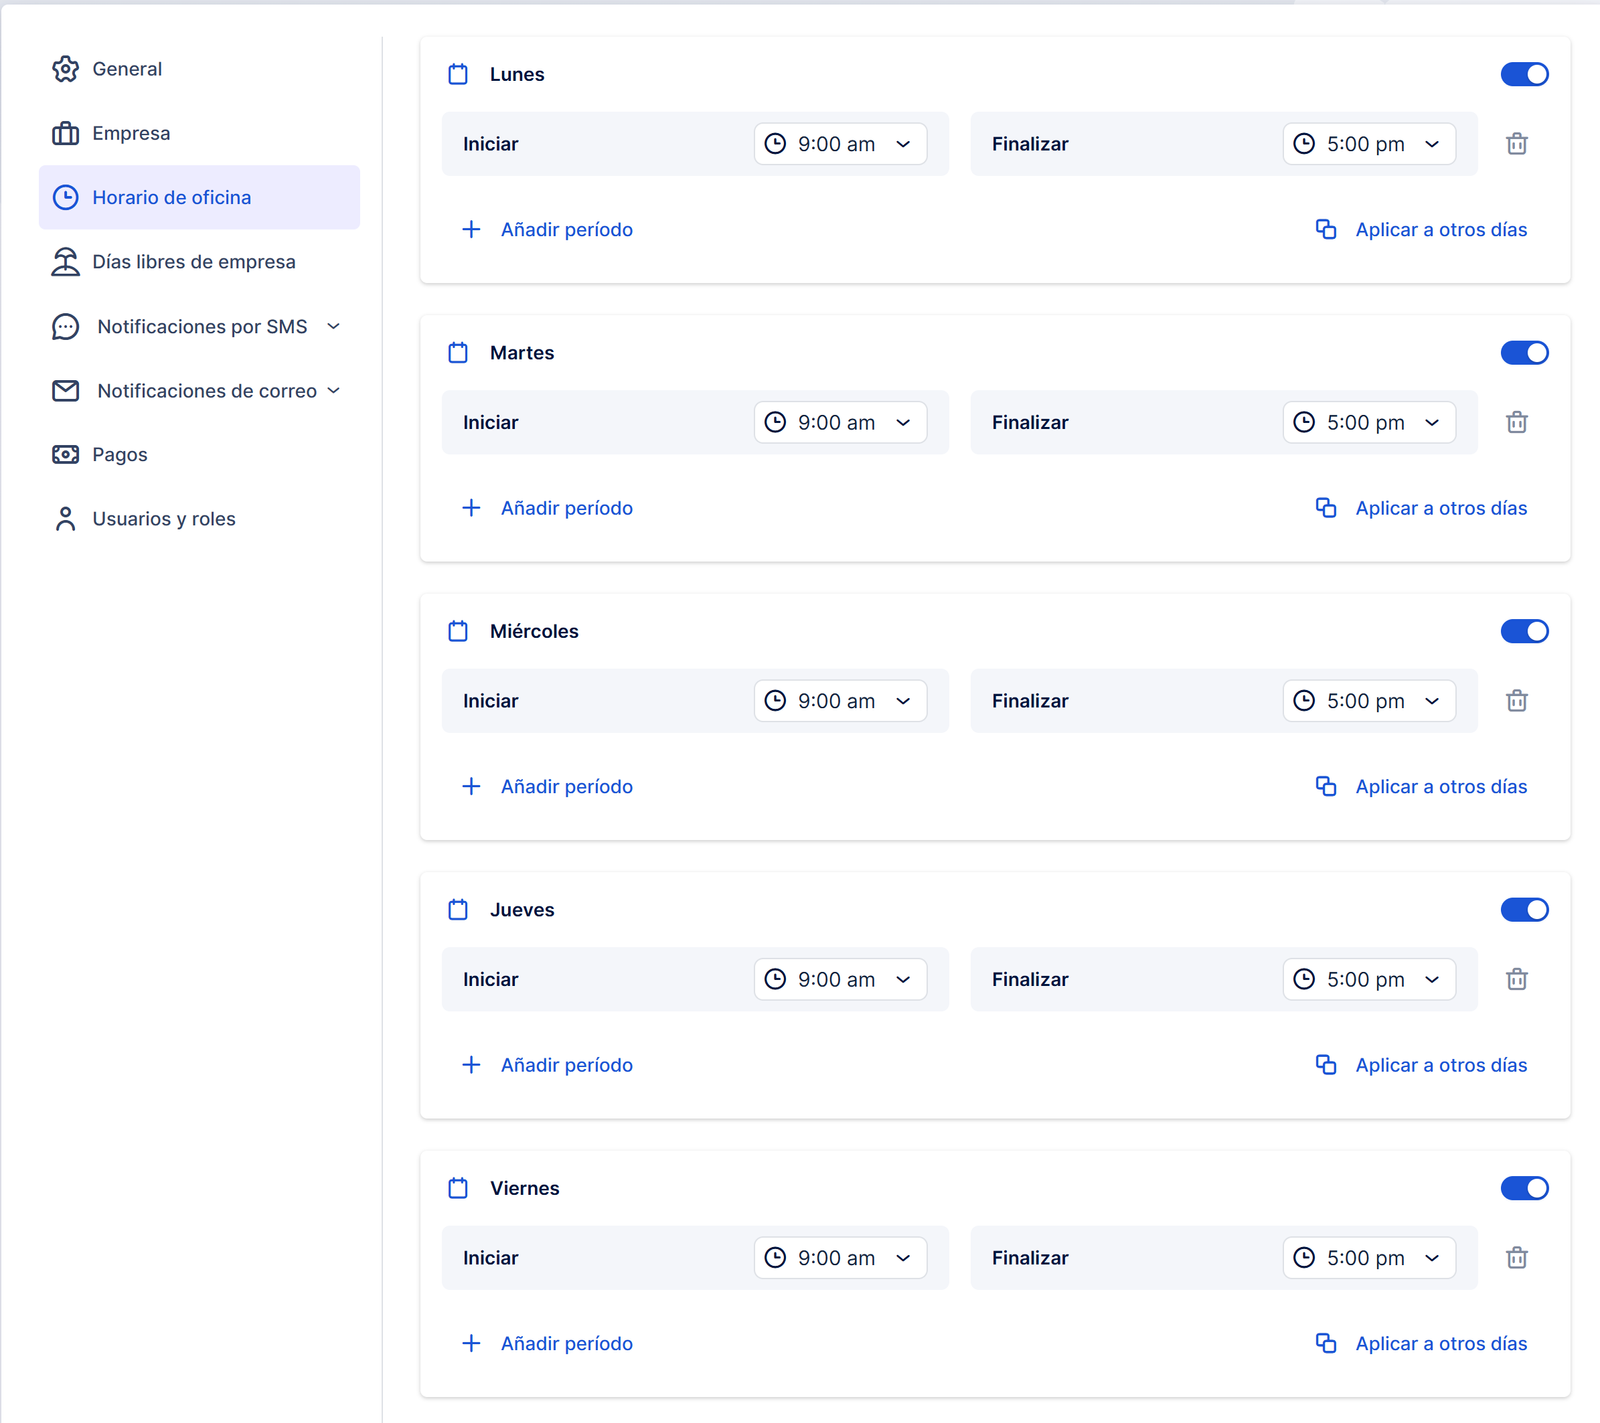Click the copy icon for Martes schedule

[1326, 508]
